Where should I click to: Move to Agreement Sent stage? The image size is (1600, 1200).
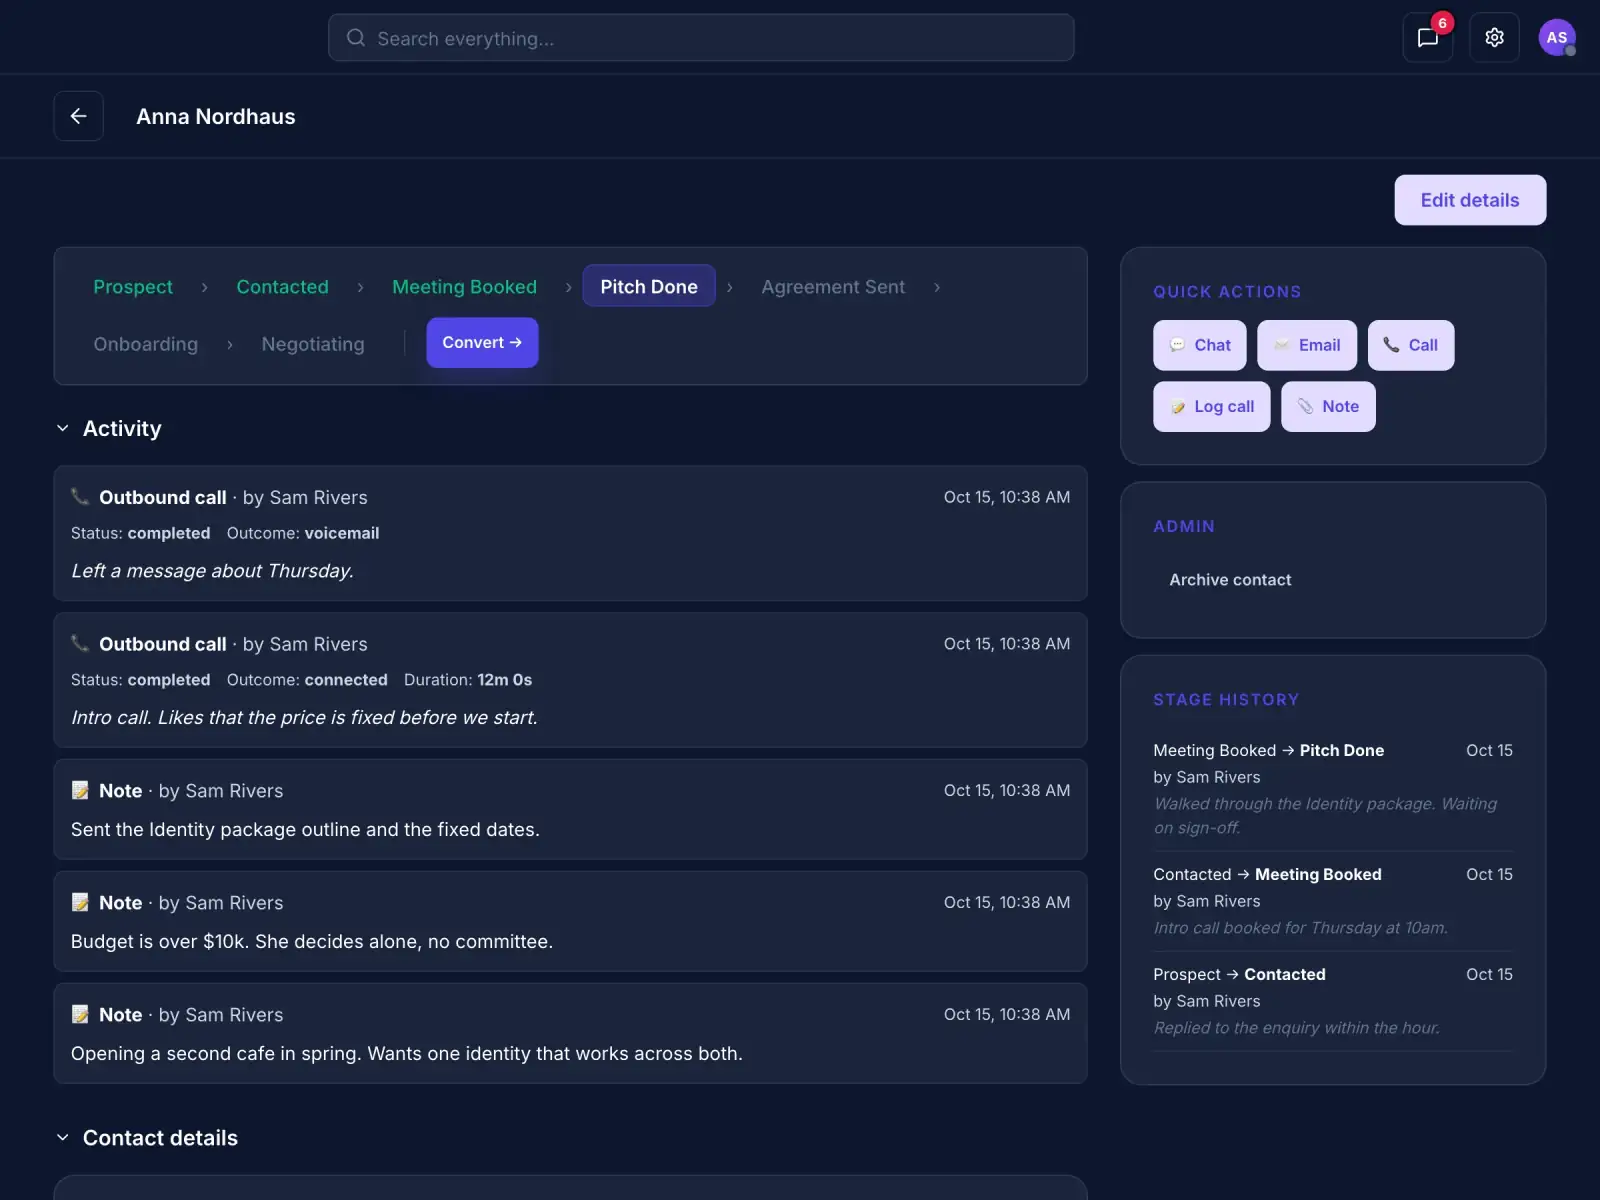(833, 287)
